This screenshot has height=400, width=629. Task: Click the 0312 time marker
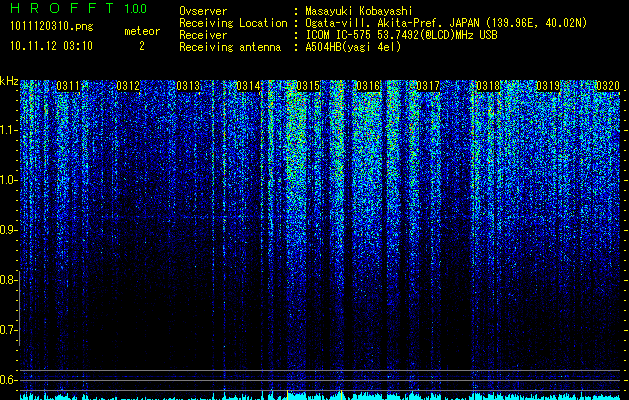(x=128, y=86)
